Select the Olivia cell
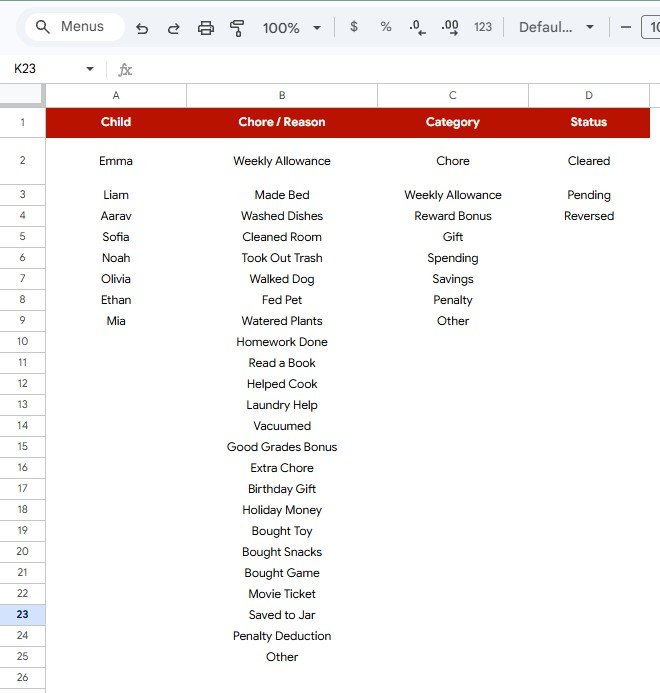Viewport: 660px width, 693px height. click(x=116, y=279)
